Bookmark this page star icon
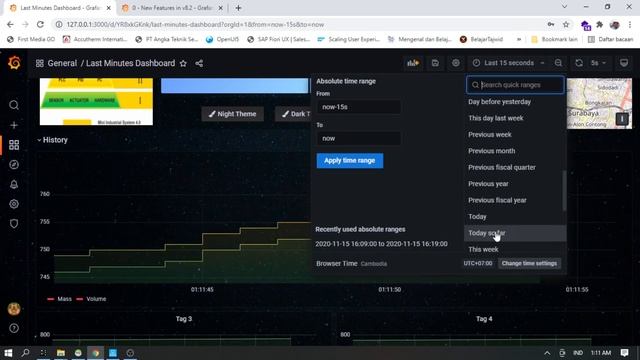 [x=566, y=24]
